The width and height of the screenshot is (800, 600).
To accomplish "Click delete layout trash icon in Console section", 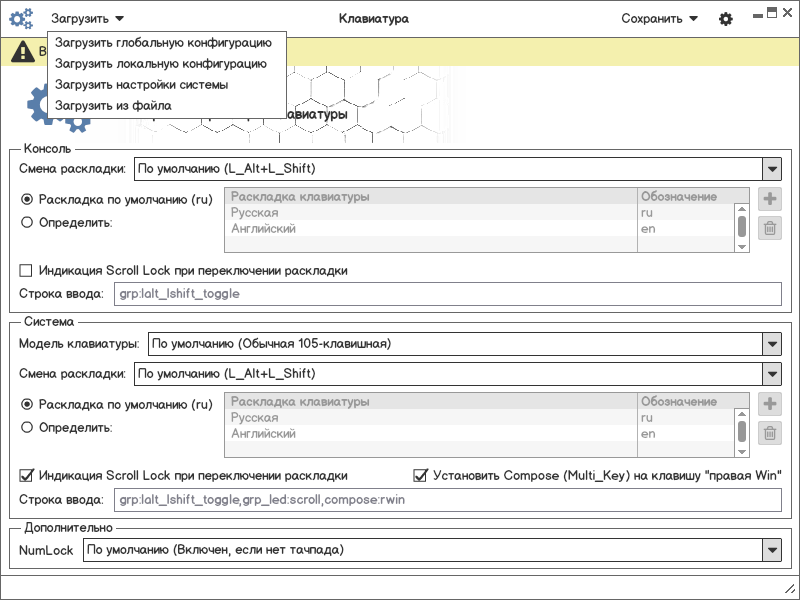I will [x=770, y=229].
